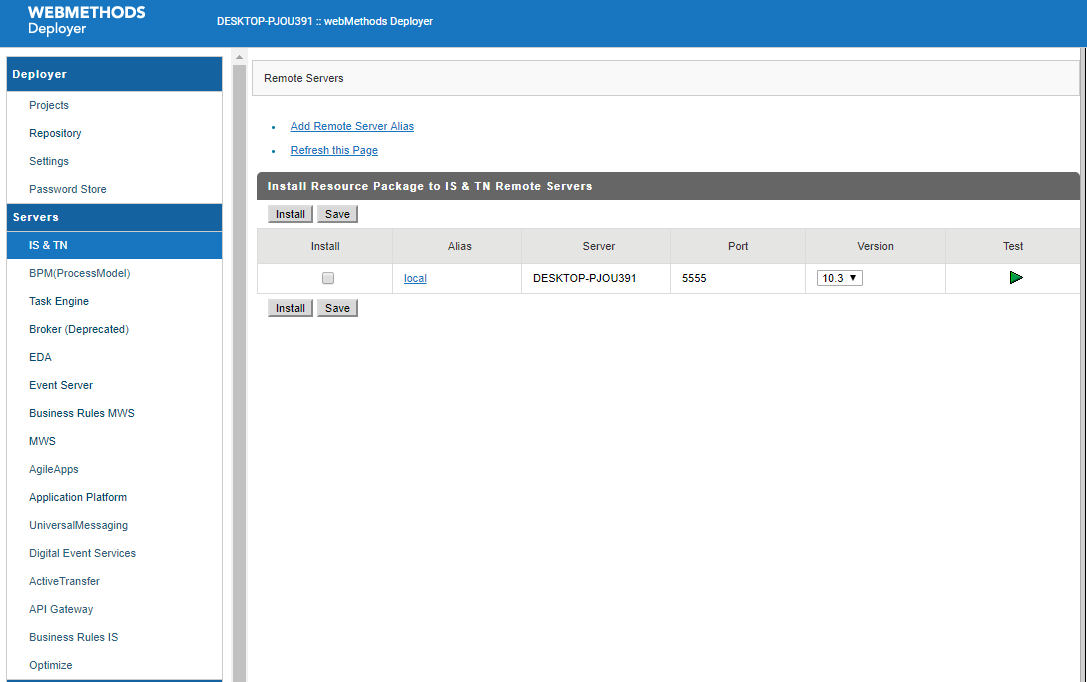Image resolution: width=1087 pixels, height=682 pixels.
Task: Click the Port column header
Action: [x=738, y=246]
